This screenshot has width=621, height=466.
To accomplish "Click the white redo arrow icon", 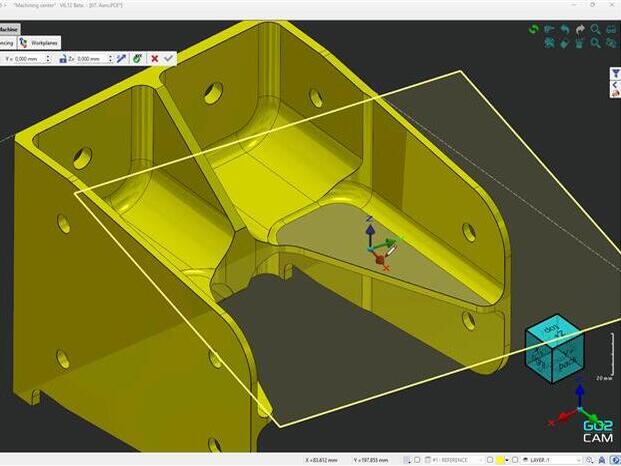I will tap(580, 30).
